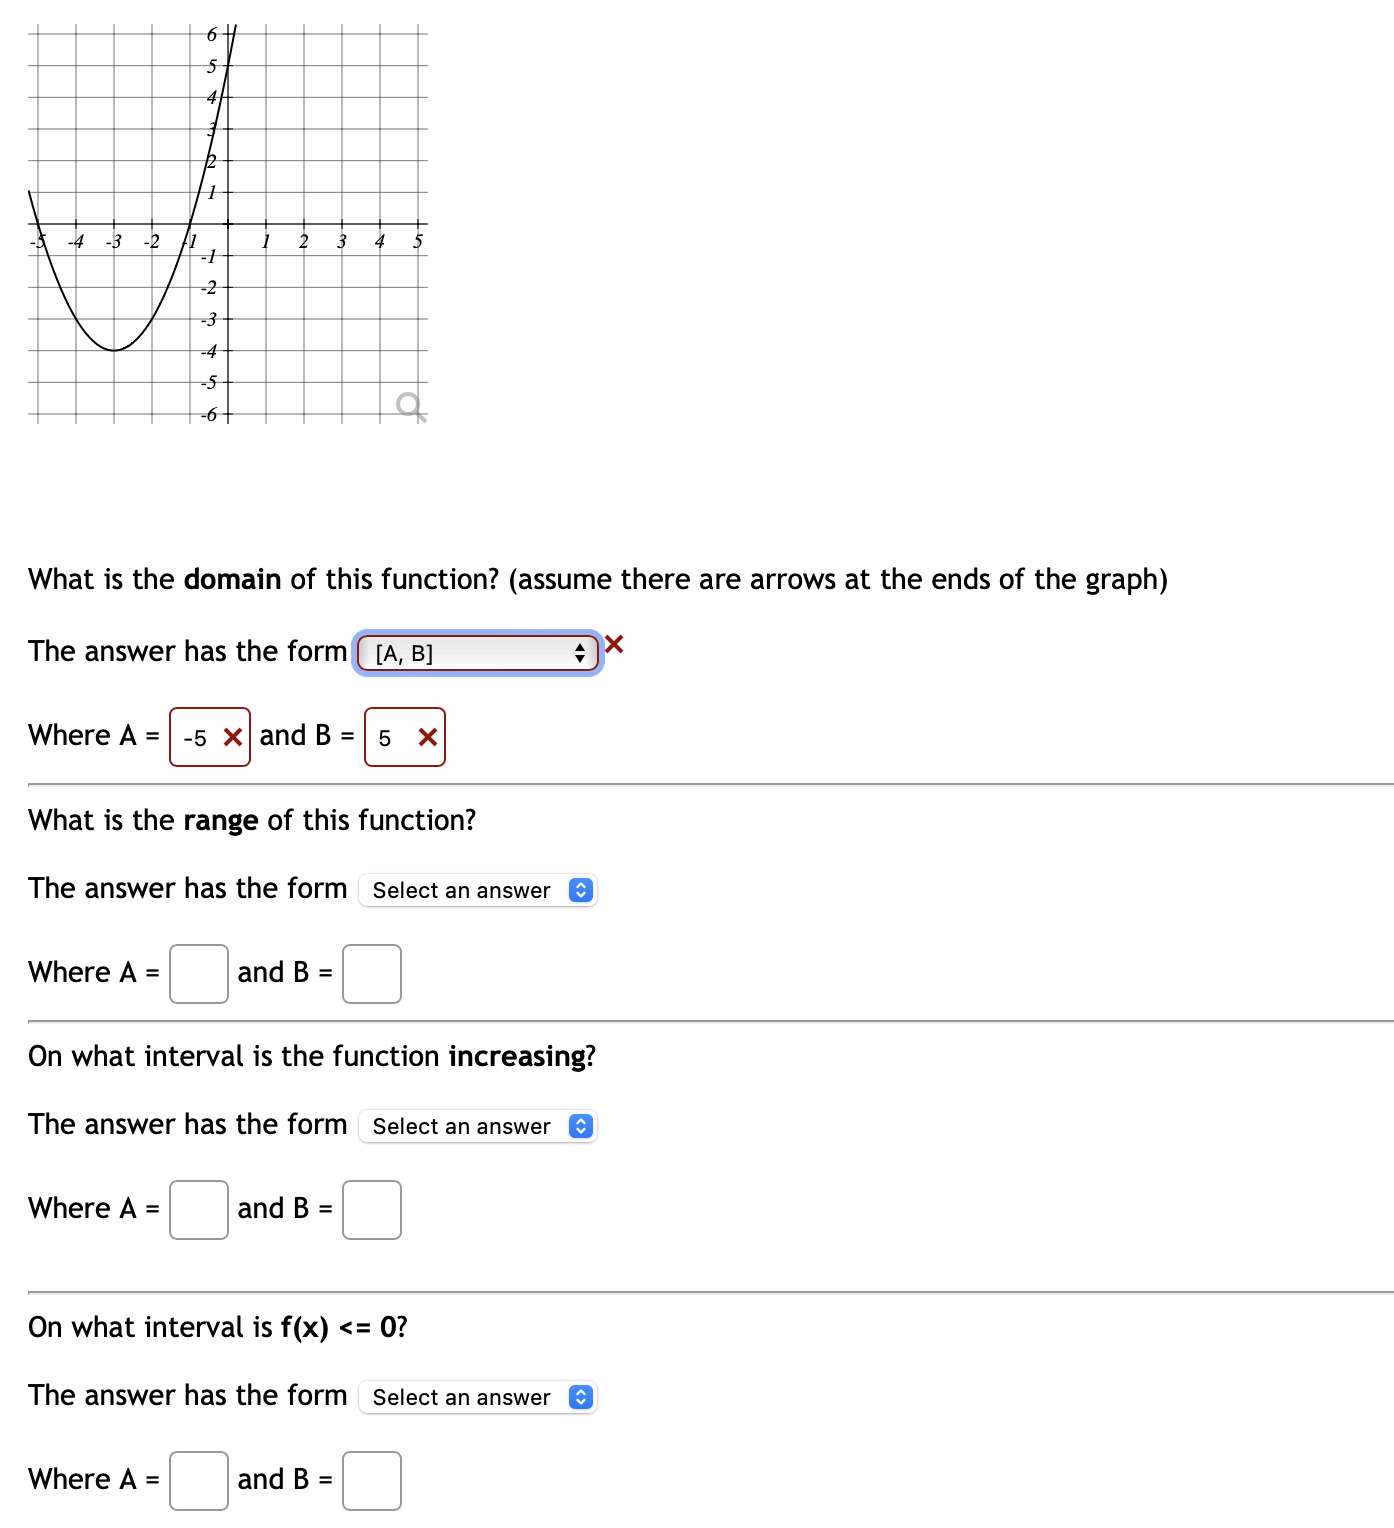1394x1528 pixels.
Task: Click the up-down arrows on the [A, B] selector
Action: [580, 653]
